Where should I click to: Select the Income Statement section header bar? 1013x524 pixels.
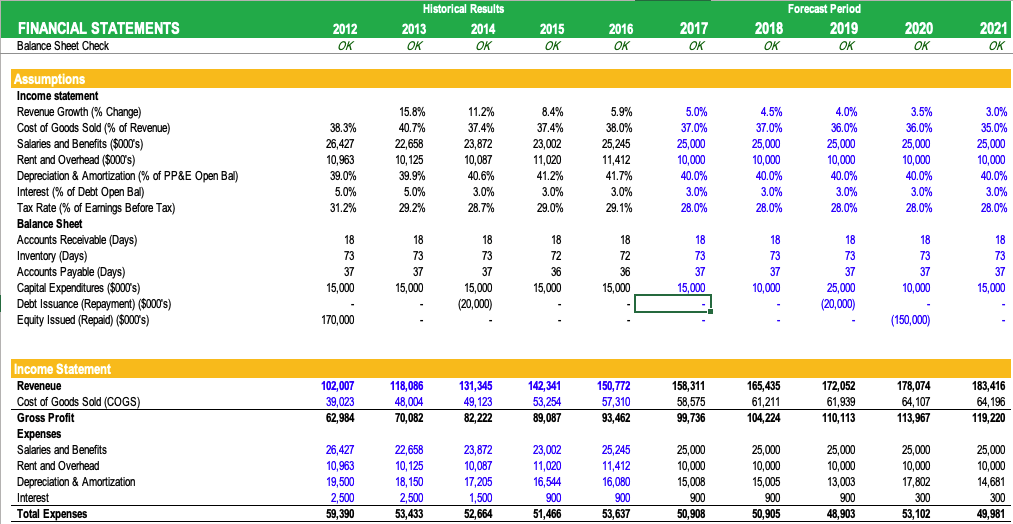pyautogui.click(x=506, y=370)
